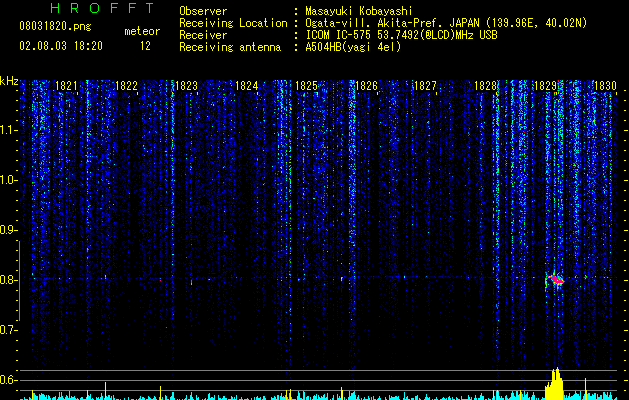
Task: Click the large yellow peak in the power graph
Action: 554,383
